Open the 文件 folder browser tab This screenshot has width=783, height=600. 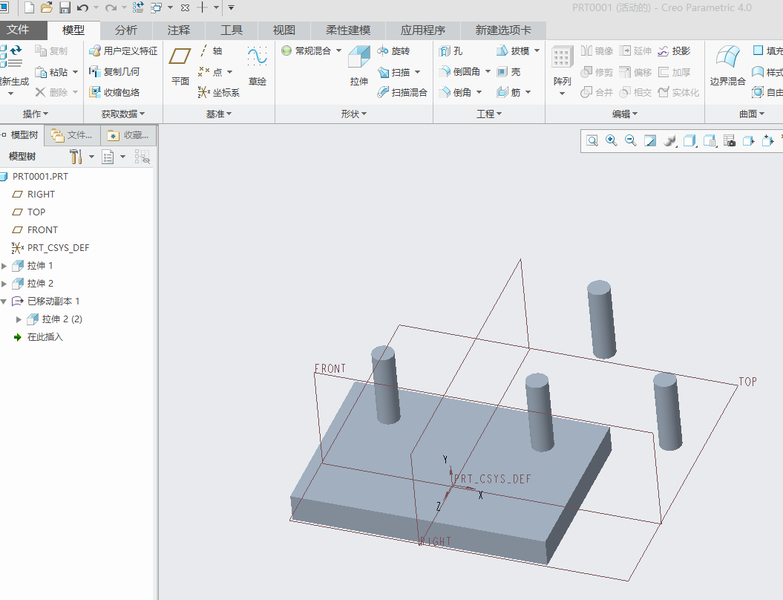pyautogui.click(x=72, y=135)
